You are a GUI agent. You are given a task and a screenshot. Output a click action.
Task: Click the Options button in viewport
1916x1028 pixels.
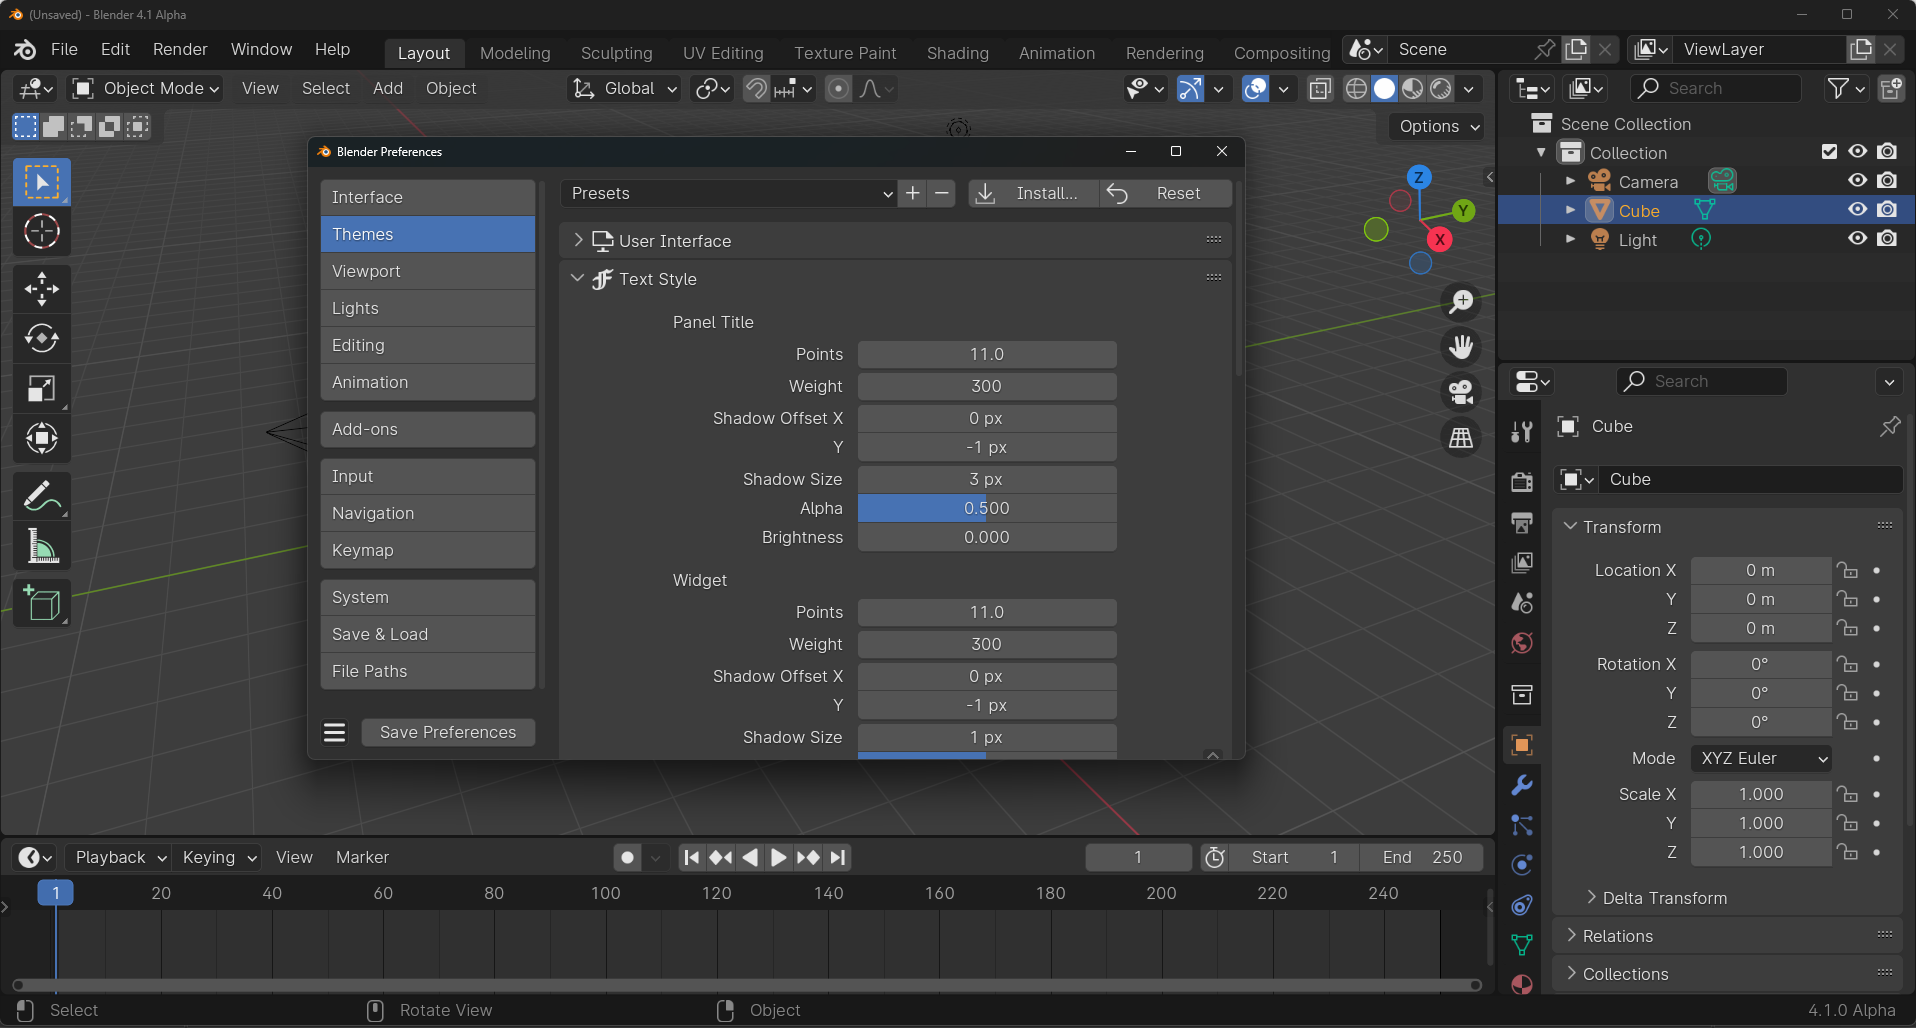coord(1438,126)
